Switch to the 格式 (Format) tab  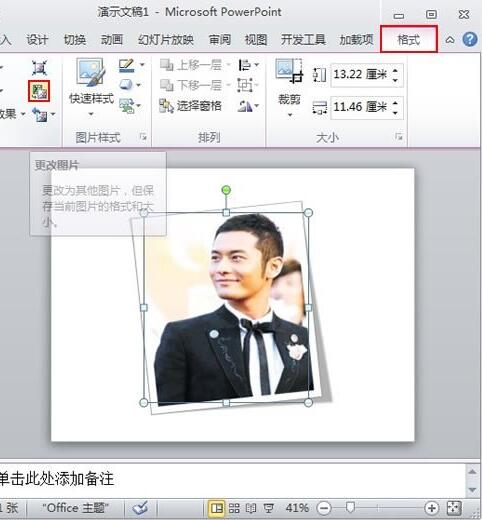coord(409,39)
